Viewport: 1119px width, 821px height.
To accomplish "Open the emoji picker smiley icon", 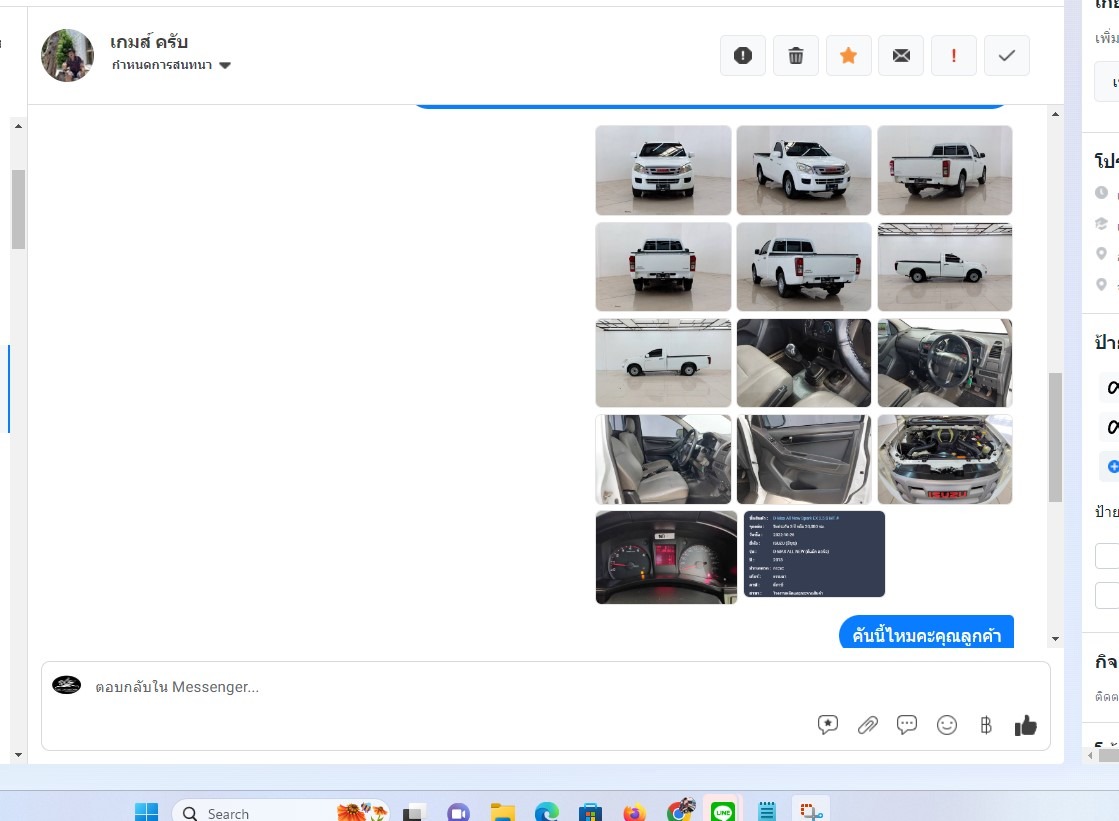I will (x=947, y=725).
